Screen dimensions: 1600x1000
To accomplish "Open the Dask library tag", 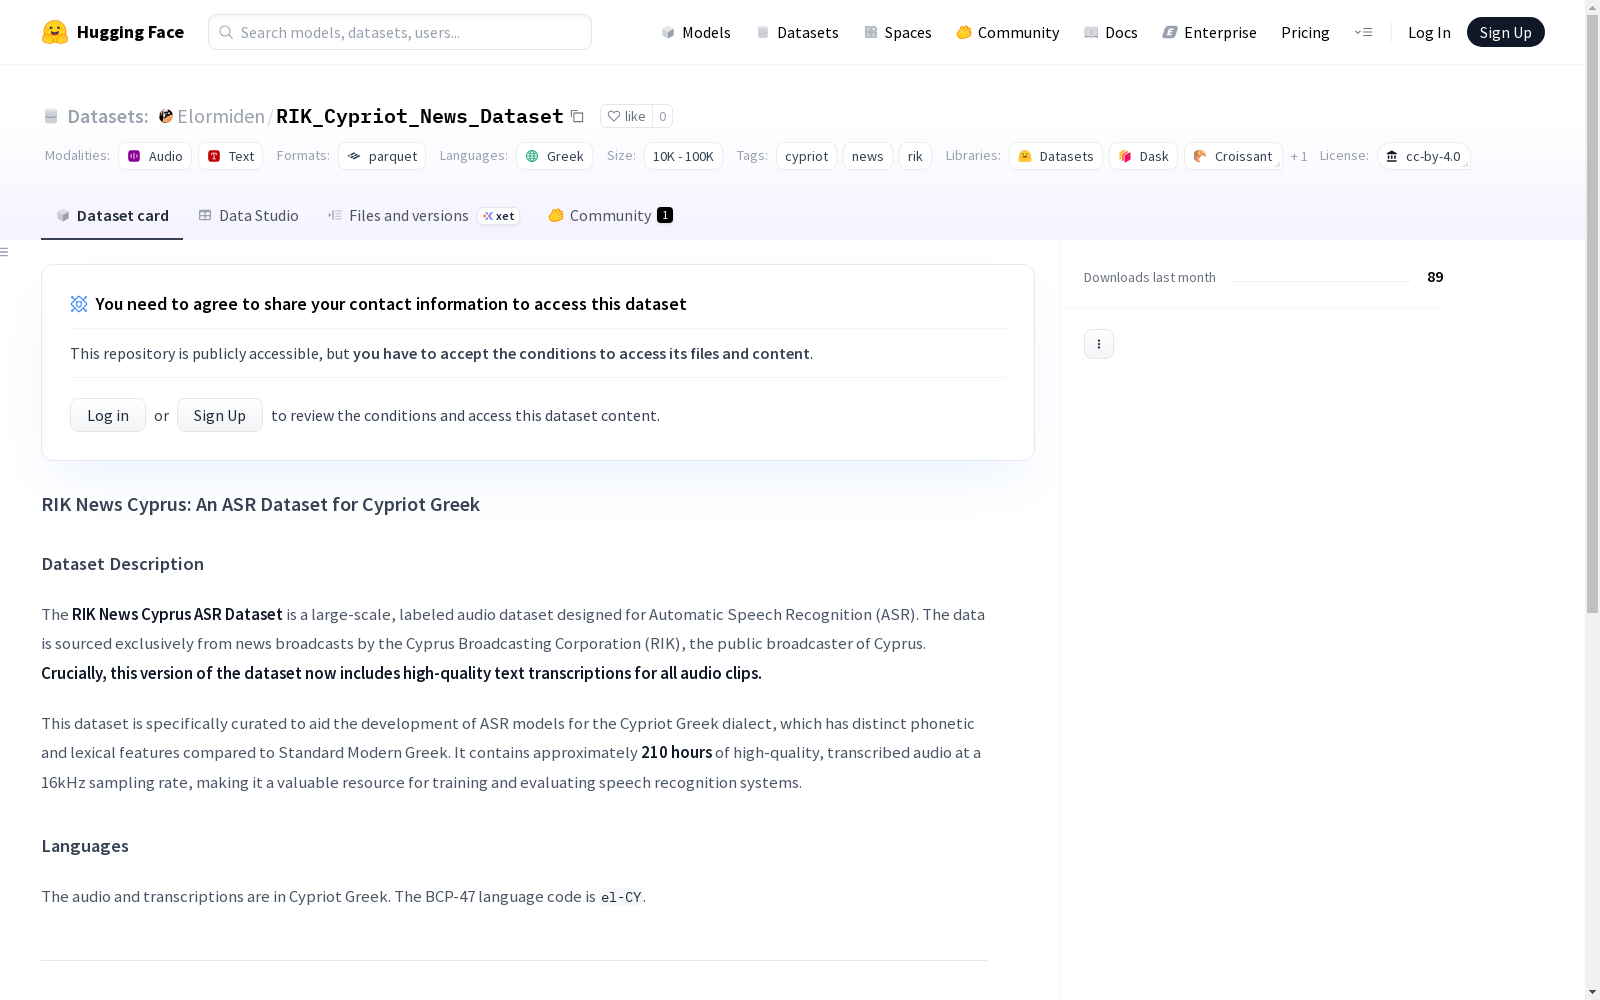I will point(1143,156).
